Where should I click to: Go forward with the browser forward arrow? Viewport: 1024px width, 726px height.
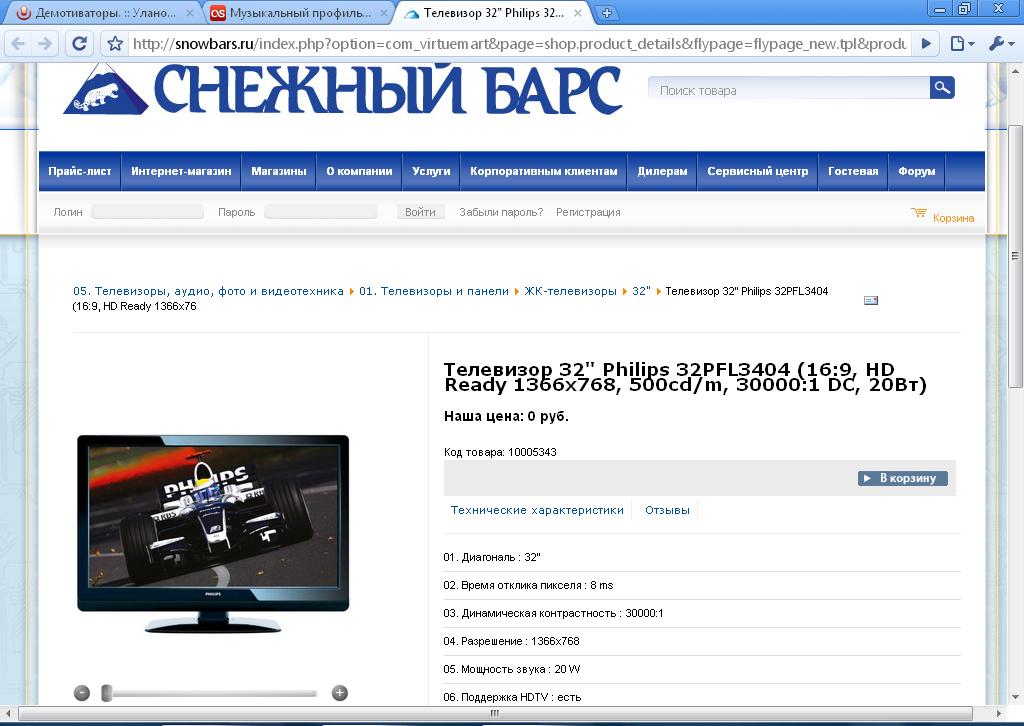click(45, 44)
